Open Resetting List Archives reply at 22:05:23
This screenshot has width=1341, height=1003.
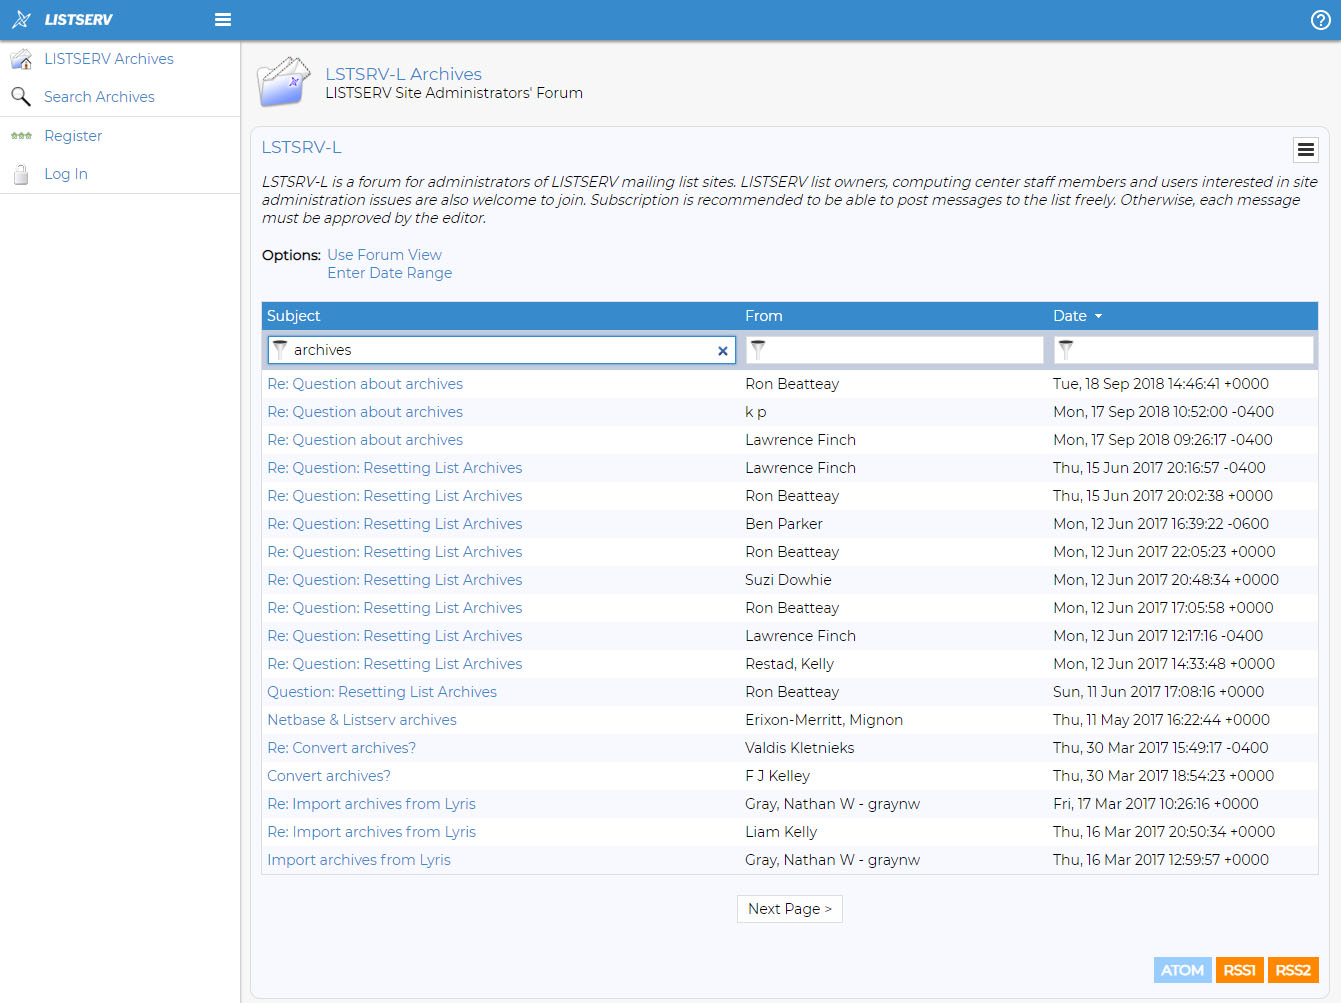(x=394, y=552)
